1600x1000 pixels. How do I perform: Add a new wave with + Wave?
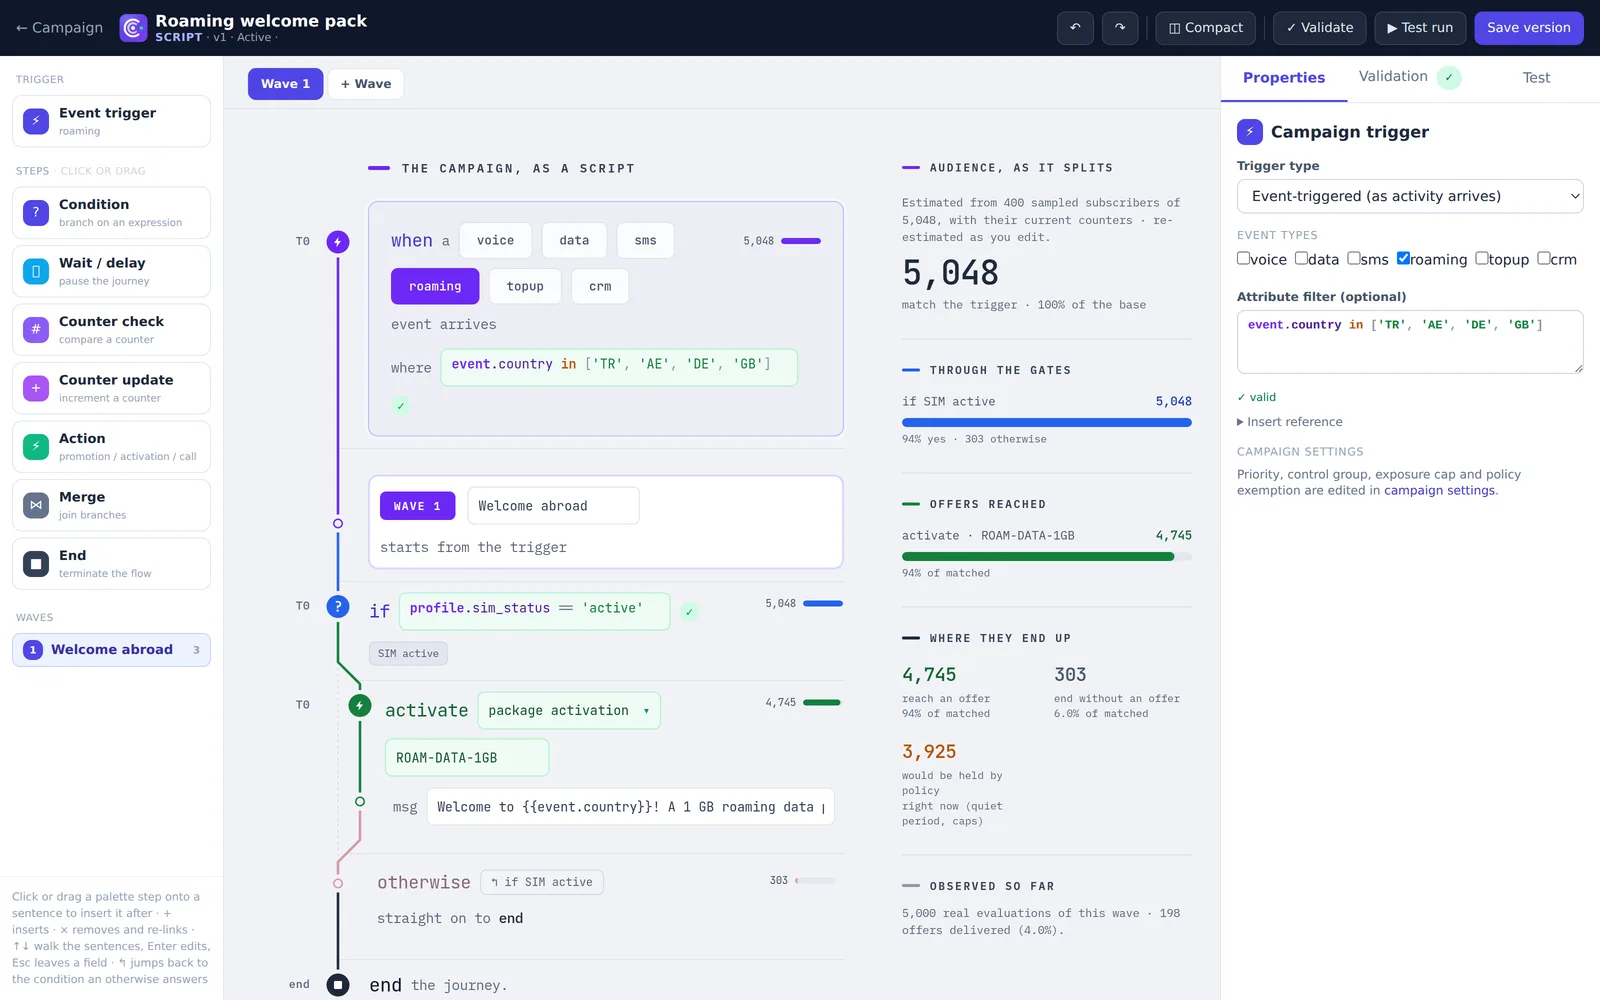[366, 84]
